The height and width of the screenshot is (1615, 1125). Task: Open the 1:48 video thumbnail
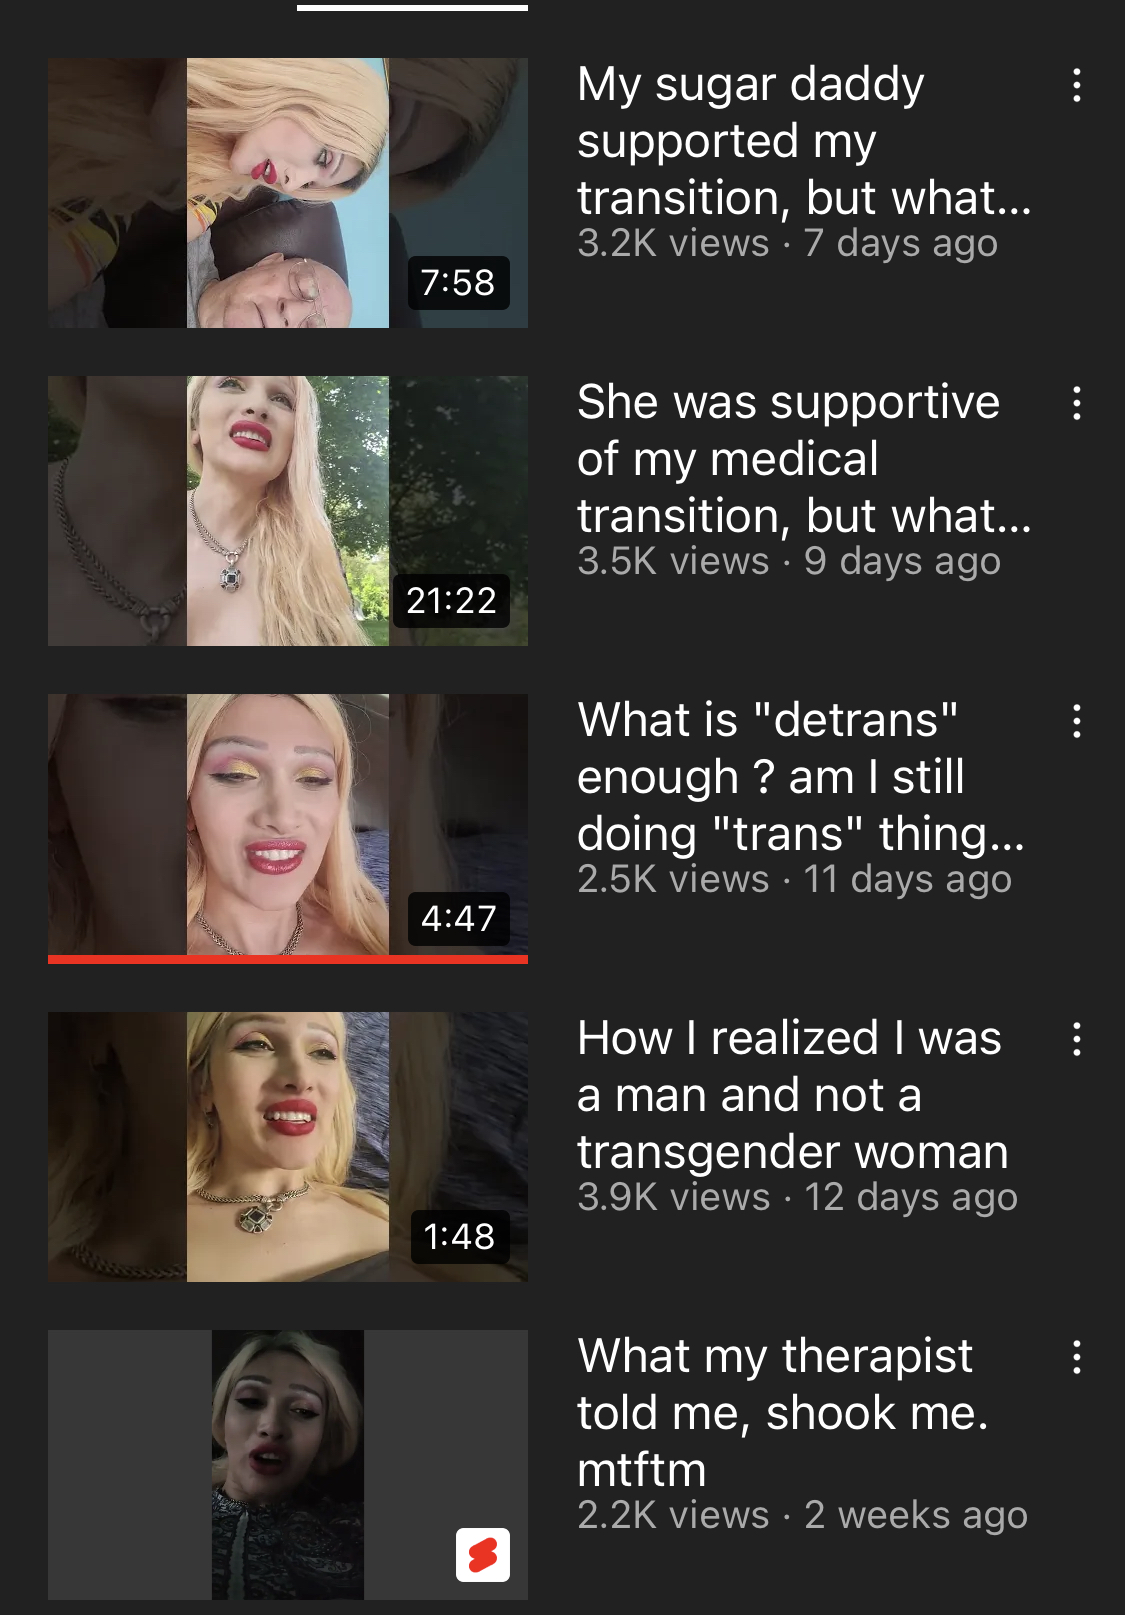point(288,1147)
